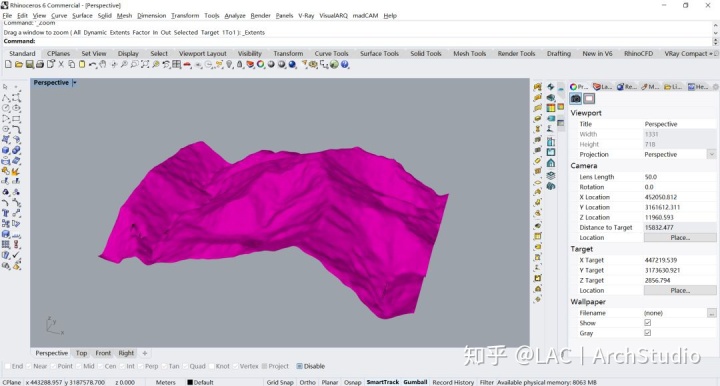This screenshot has width=720, height=386.
Task: Click the Copy icon in Standard toolbar
Action: pos(72,65)
